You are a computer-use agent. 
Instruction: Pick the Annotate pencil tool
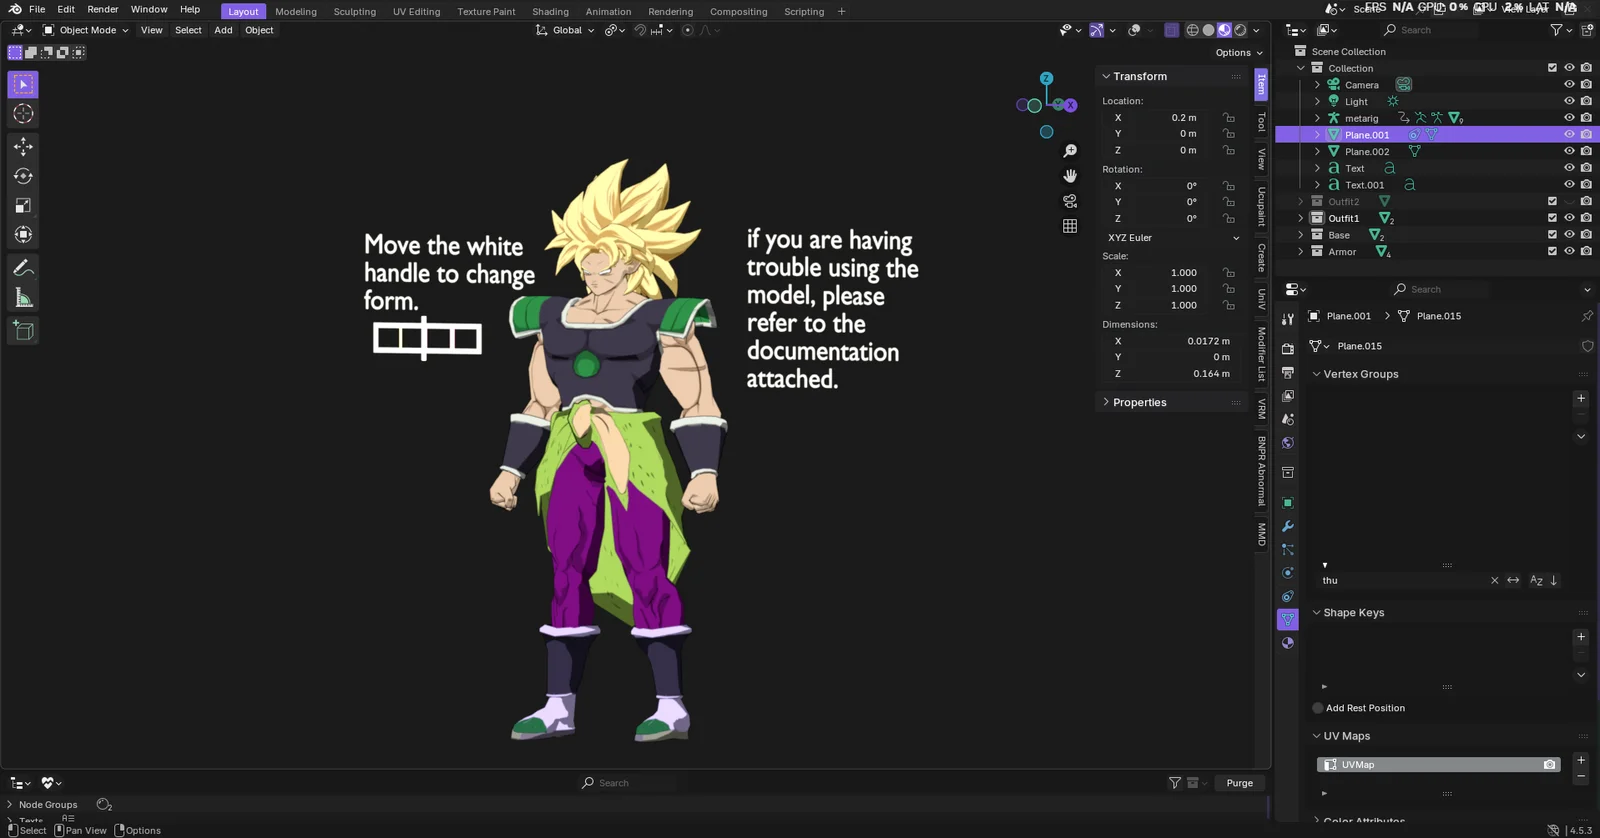coord(23,268)
